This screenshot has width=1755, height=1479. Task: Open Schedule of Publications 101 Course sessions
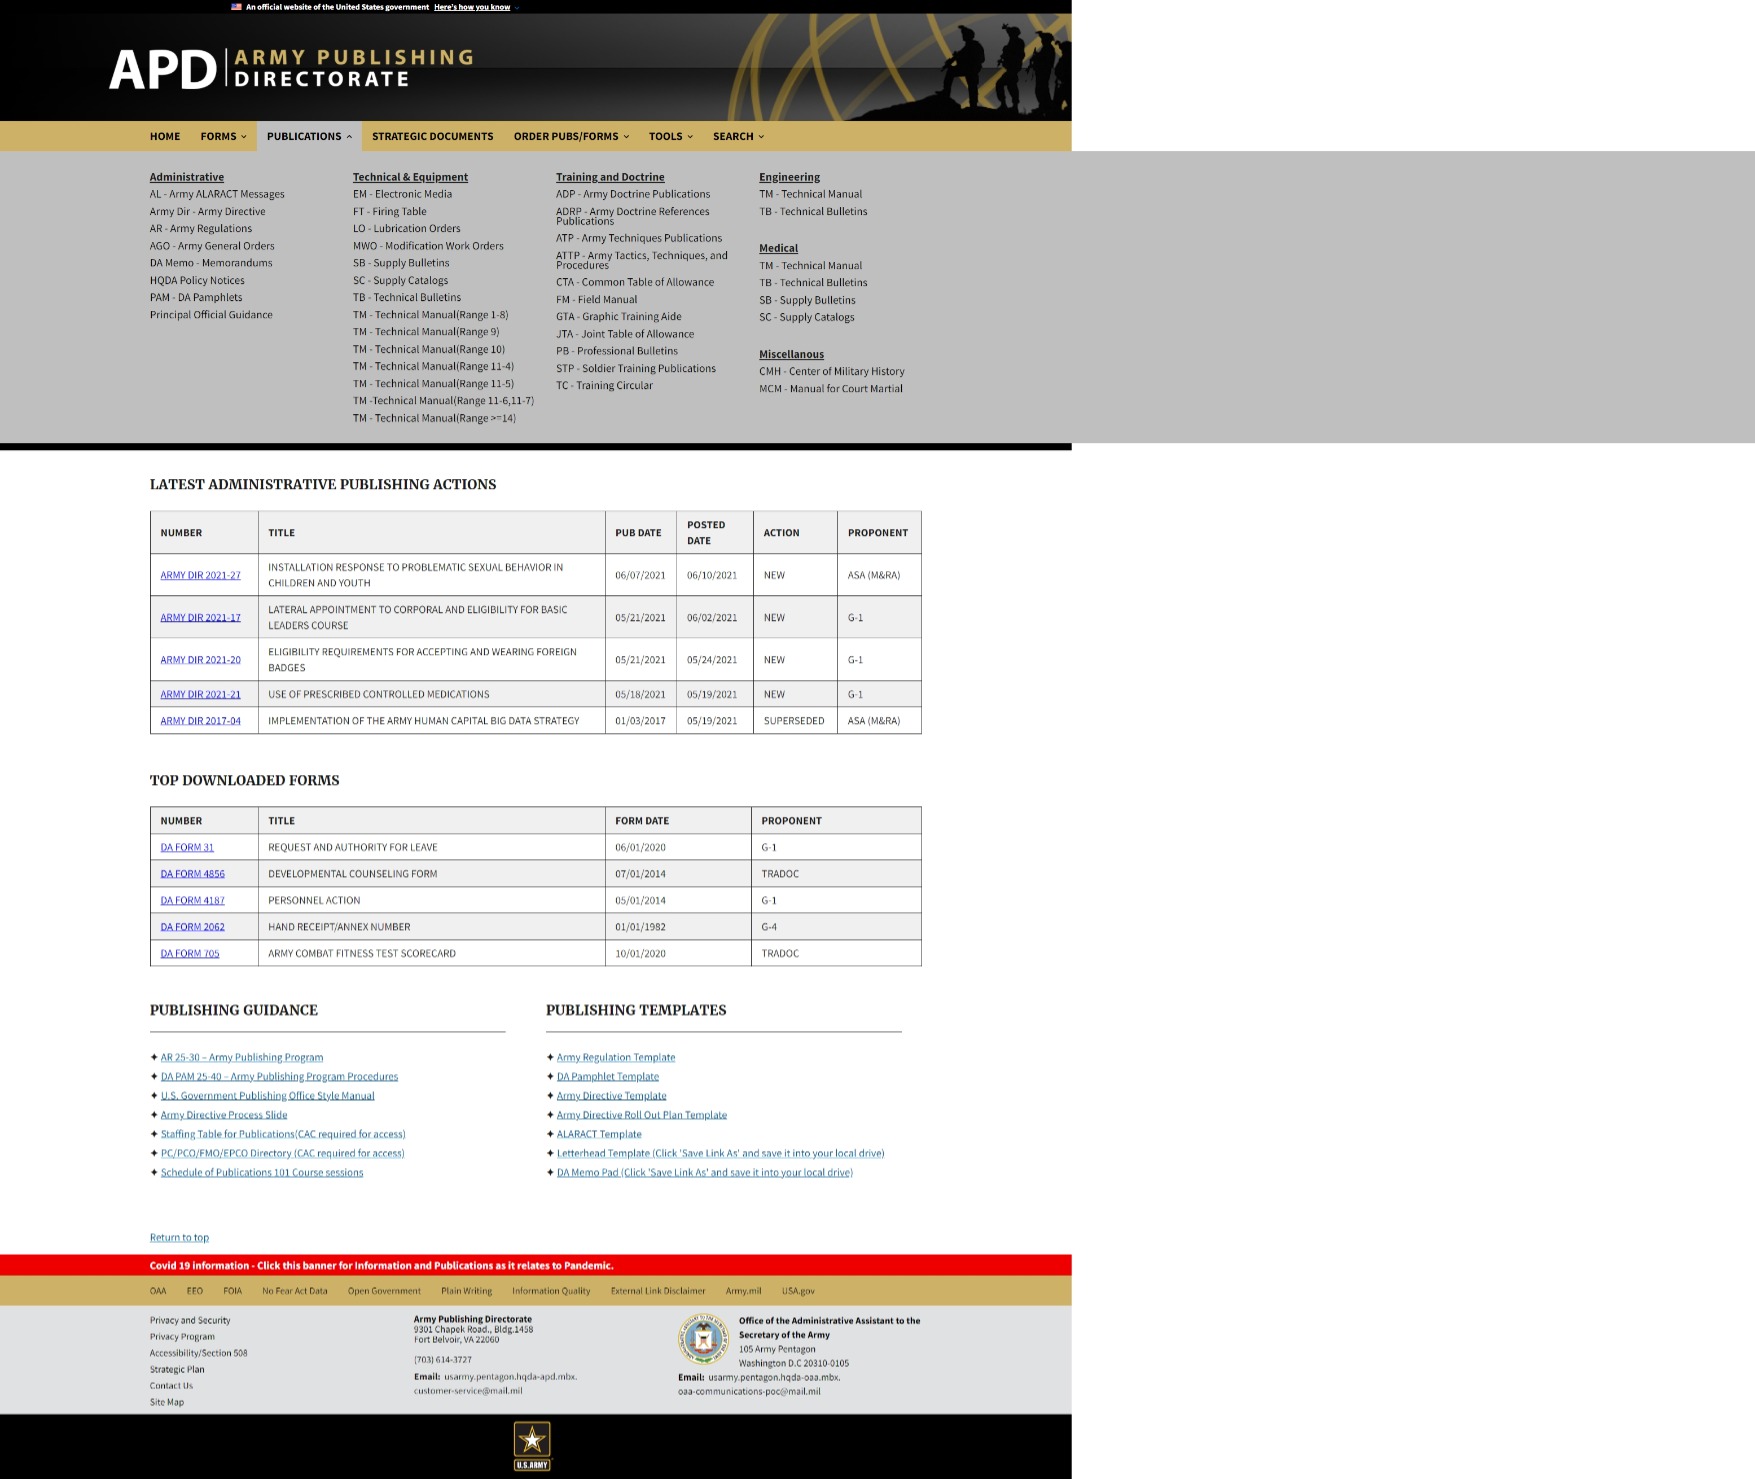click(x=262, y=1172)
